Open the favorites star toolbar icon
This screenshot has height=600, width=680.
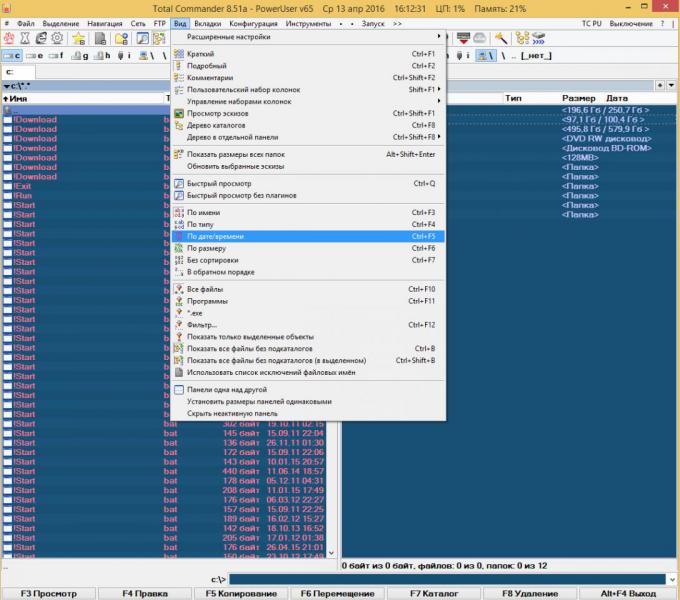[x=78, y=39]
